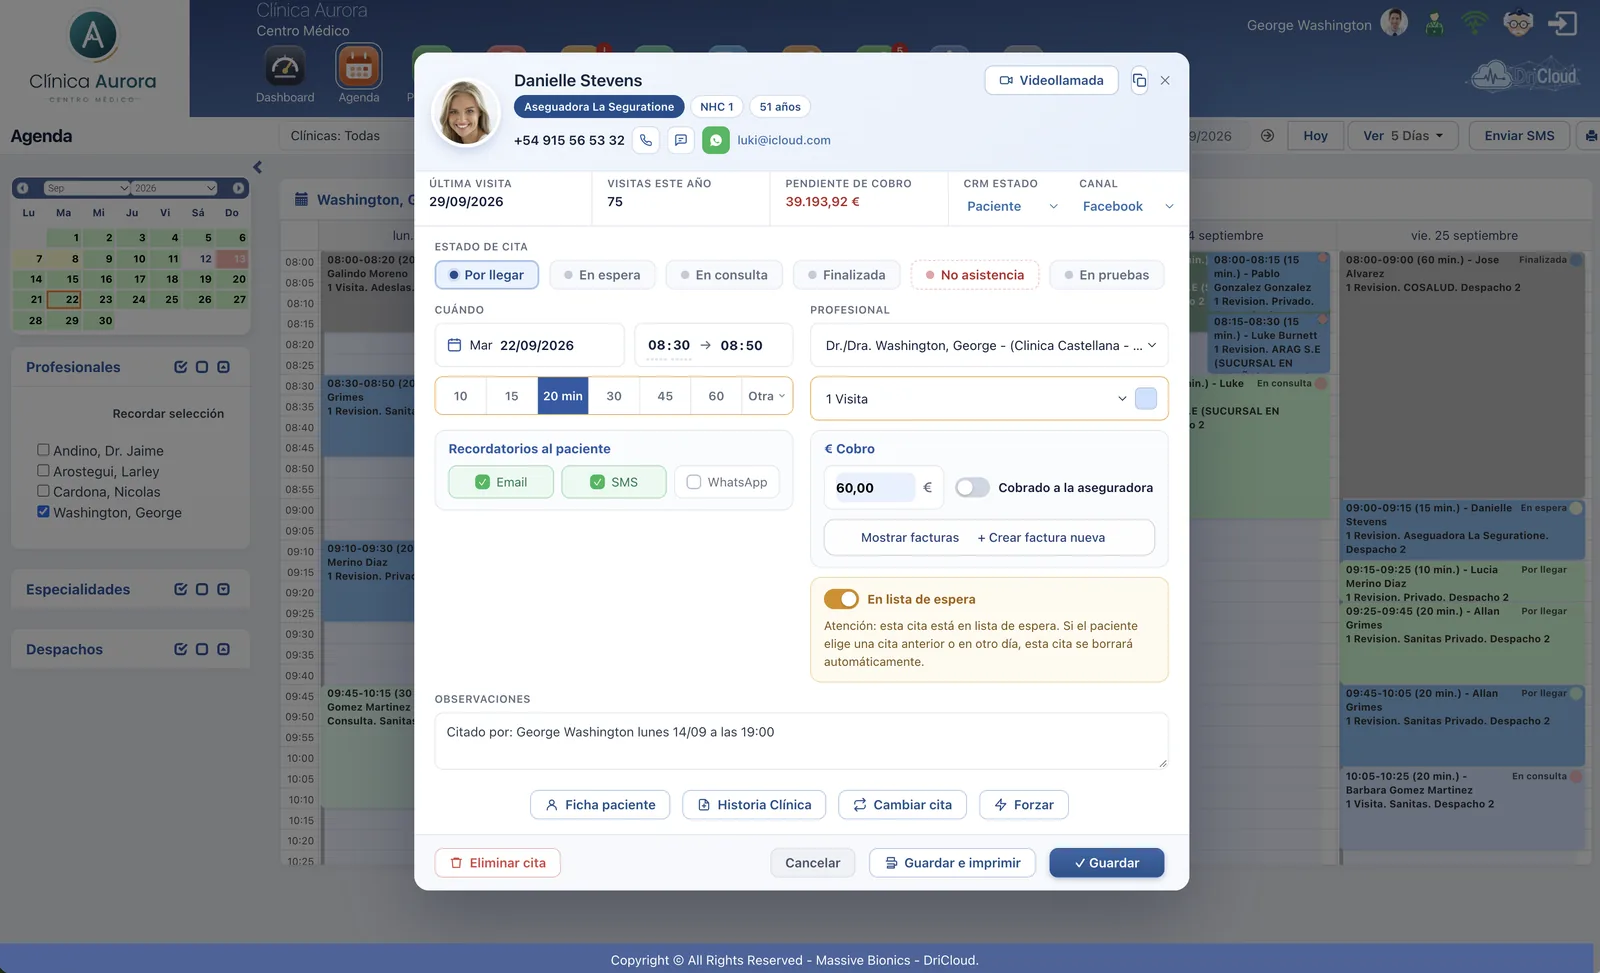Click the logout icon in the top-right corner
The width and height of the screenshot is (1600, 973).
(x=1562, y=23)
